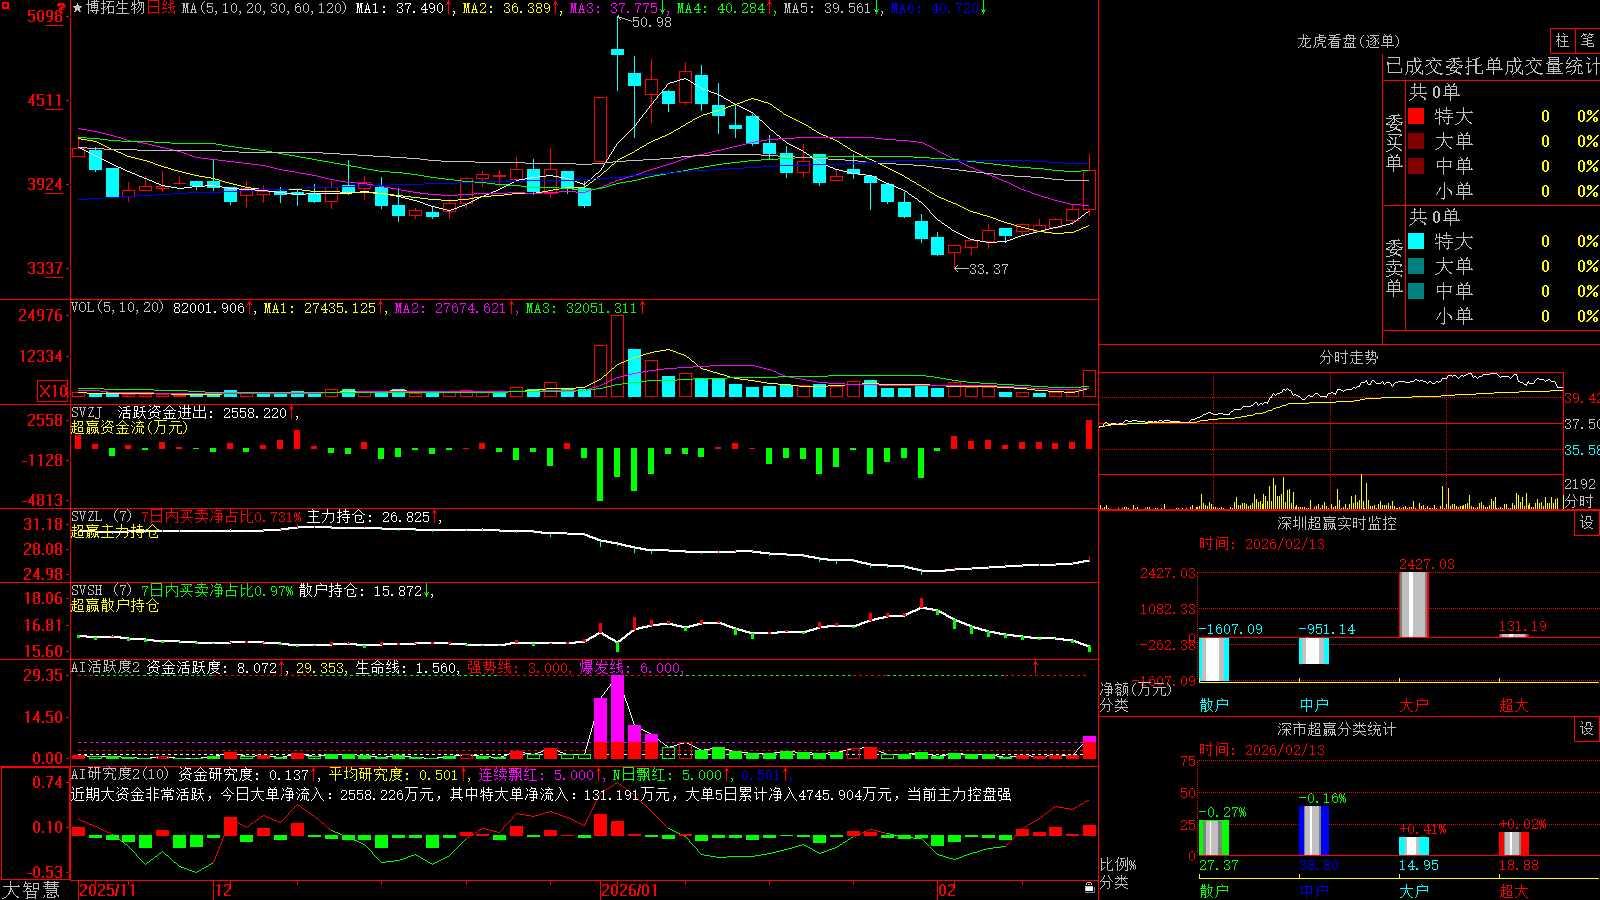Click the 深市超赢分类统计 title
The width and height of the screenshot is (1600, 900).
[x=1336, y=729]
